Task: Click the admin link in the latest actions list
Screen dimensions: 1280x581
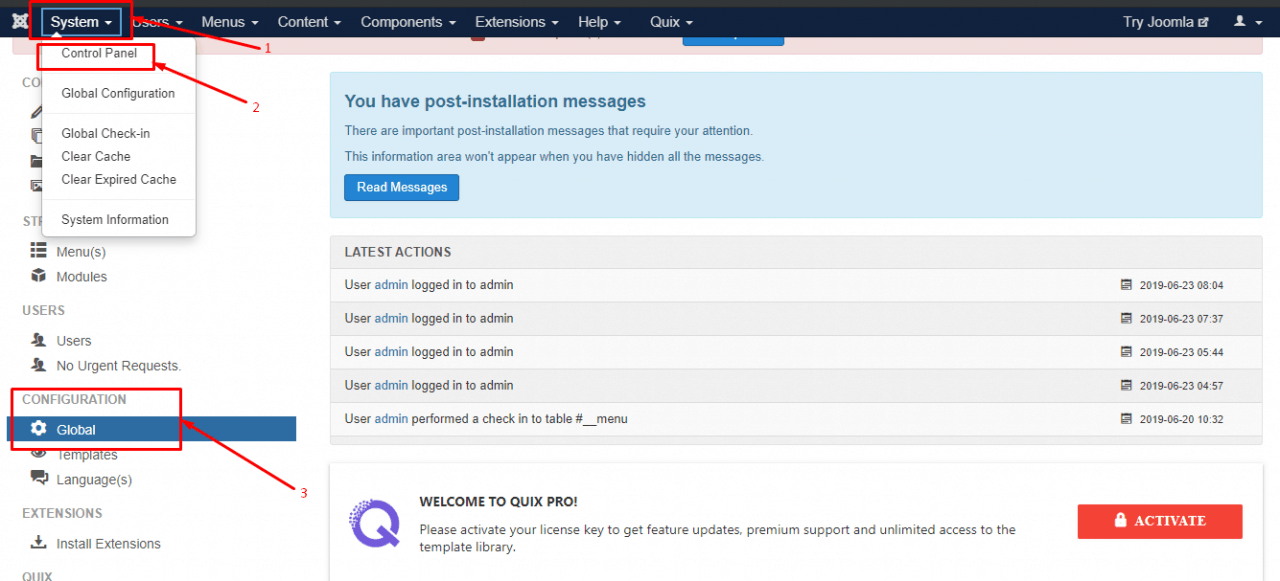Action: pyautogui.click(x=391, y=284)
